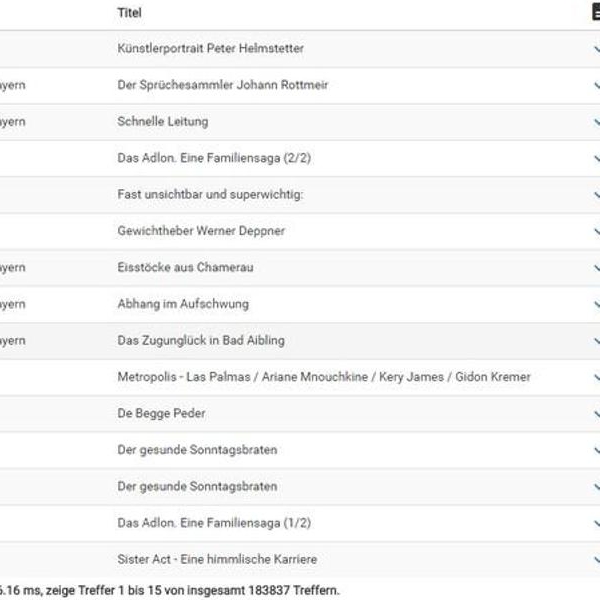Open Eisstöcke aus Chamerau entry
The width and height of the screenshot is (600, 600).
pos(185,267)
